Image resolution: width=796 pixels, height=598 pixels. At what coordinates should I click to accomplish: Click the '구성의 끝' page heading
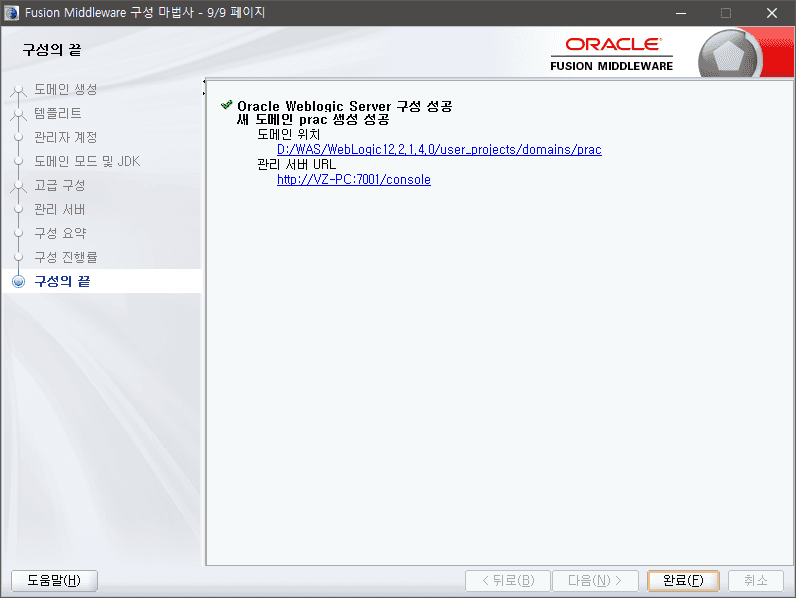[52, 50]
